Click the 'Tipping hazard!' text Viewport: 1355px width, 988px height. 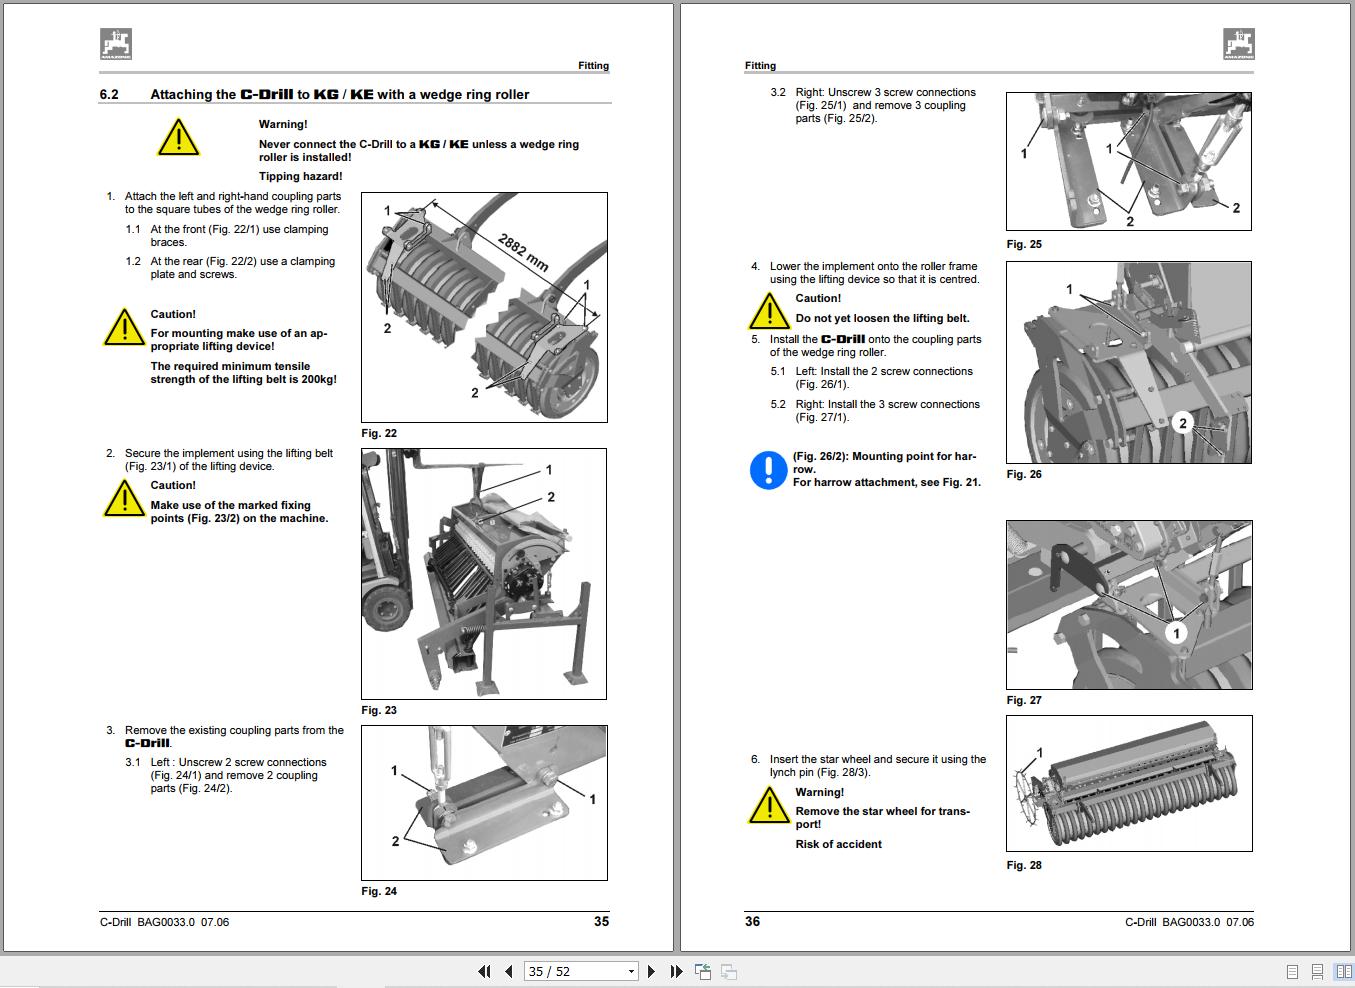click(x=300, y=176)
